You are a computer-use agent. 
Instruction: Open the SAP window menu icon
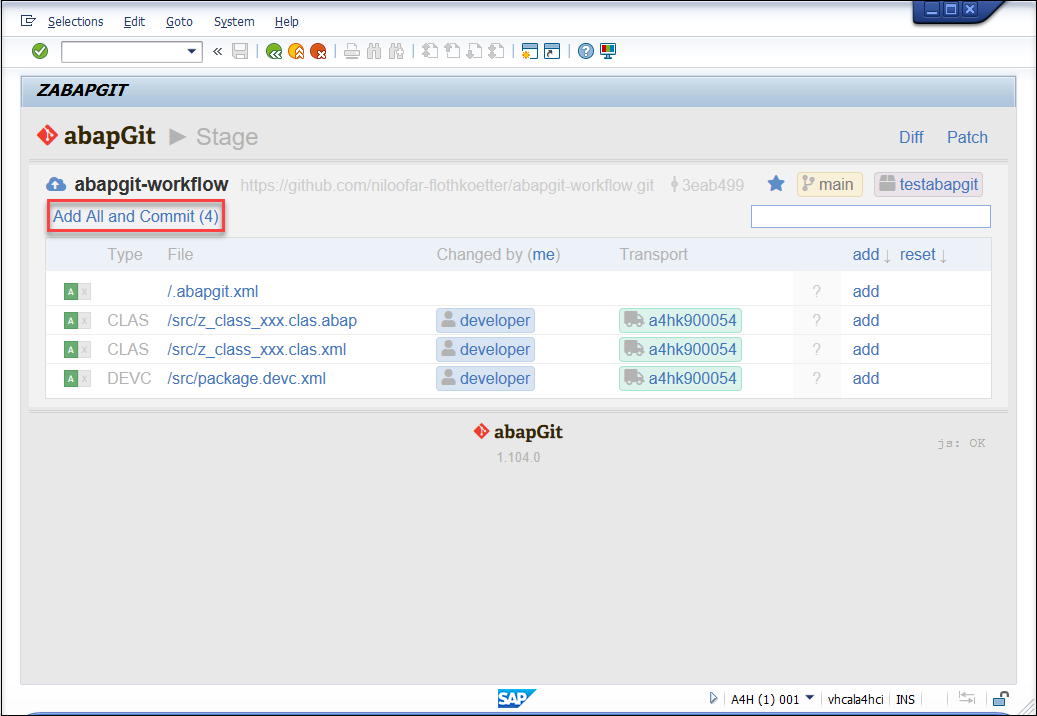28,21
